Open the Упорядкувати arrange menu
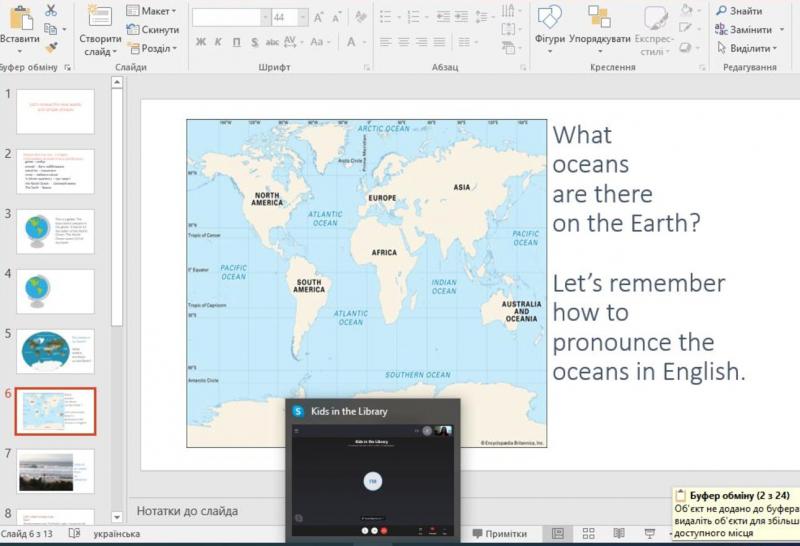The width and height of the screenshot is (800, 546). [x=599, y=28]
